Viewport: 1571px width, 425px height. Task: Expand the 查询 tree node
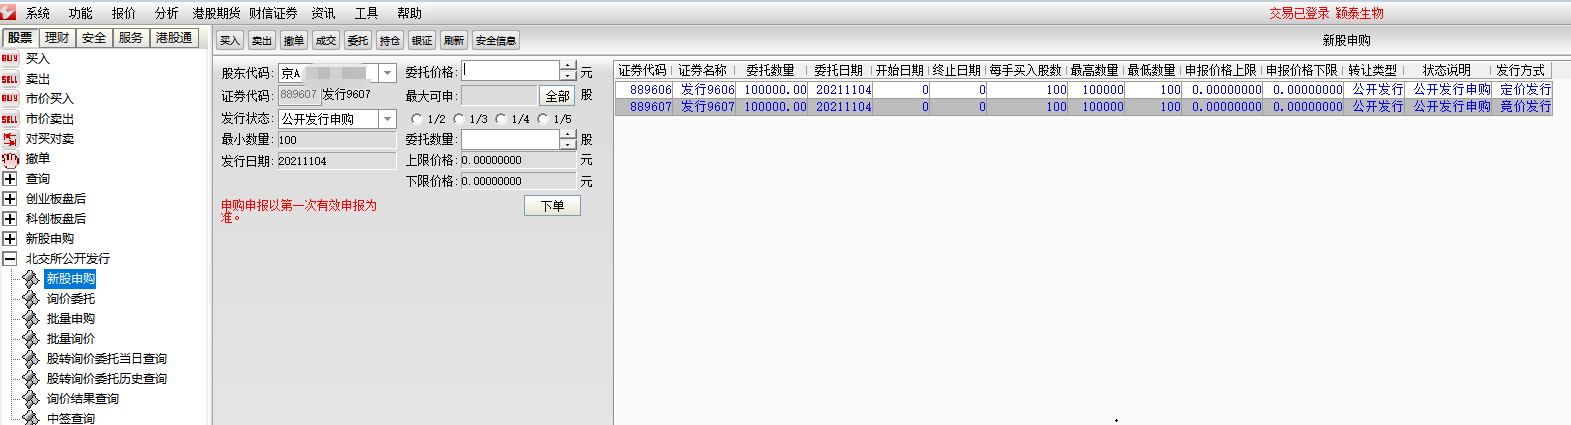coord(10,179)
